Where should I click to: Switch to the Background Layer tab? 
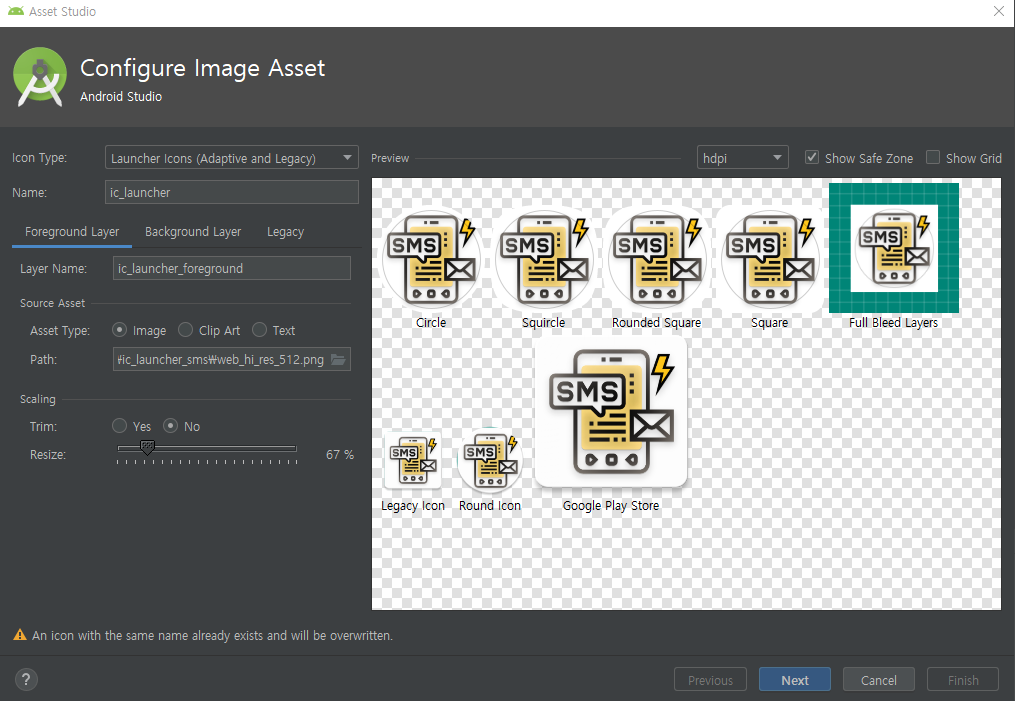tap(193, 232)
